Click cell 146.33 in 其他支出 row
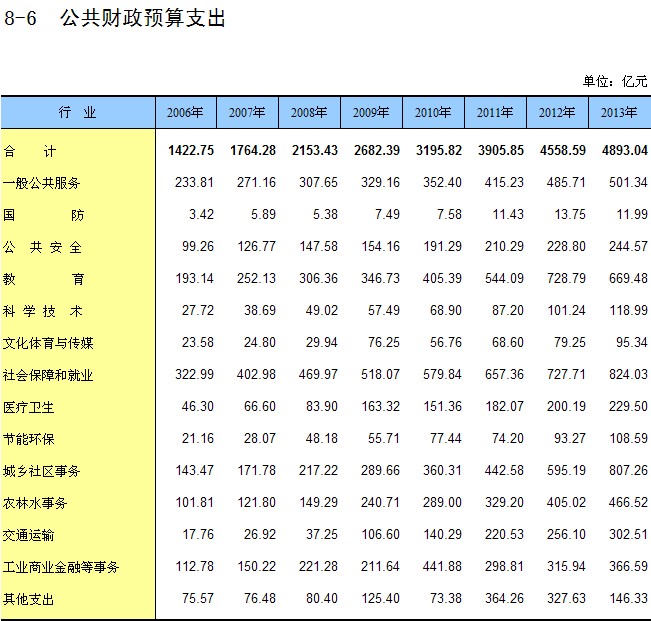The image size is (651, 621). point(628,598)
